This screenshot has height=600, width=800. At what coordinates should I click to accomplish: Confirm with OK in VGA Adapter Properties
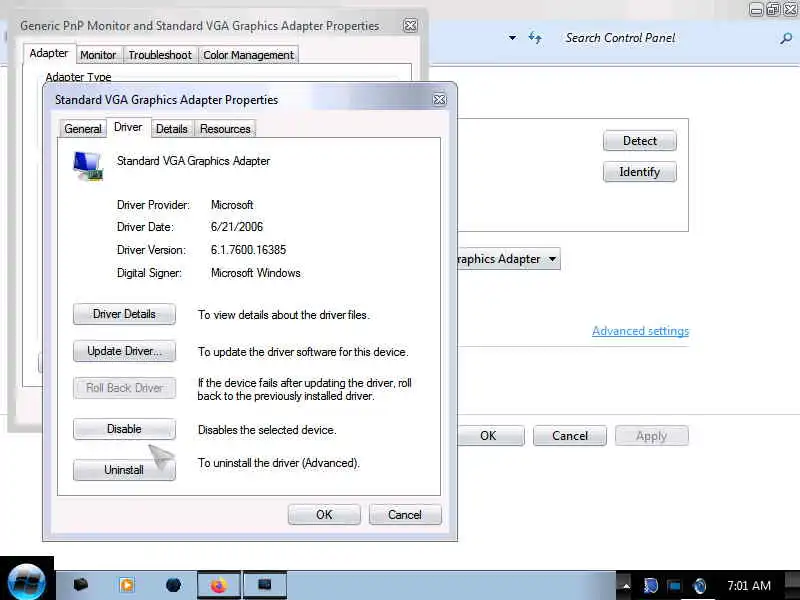coord(324,514)
